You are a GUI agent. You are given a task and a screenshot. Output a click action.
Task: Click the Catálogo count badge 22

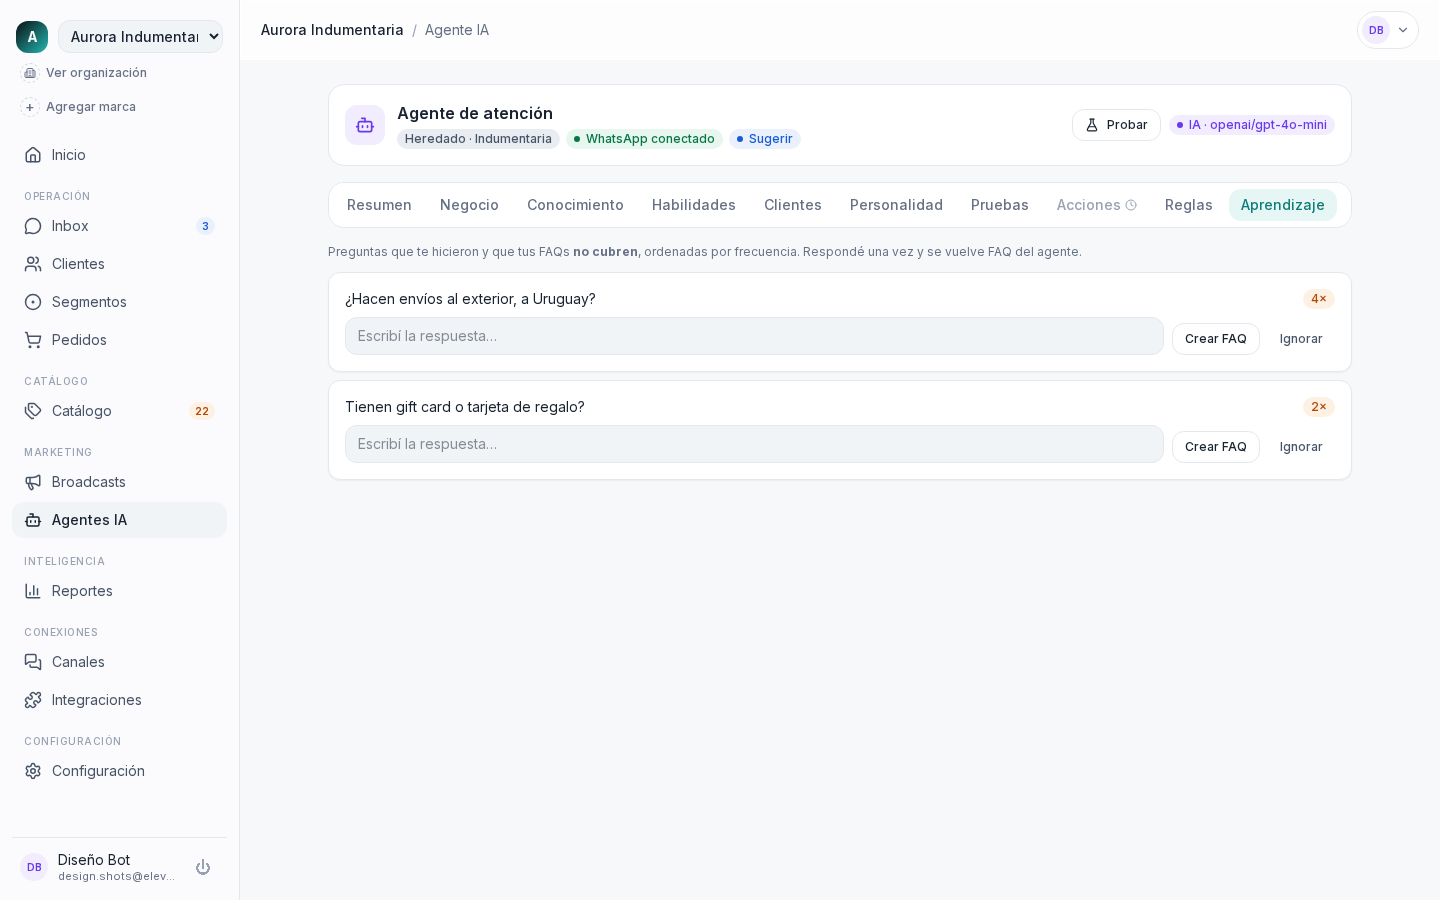pyautogui.click(x=202, y=411)
